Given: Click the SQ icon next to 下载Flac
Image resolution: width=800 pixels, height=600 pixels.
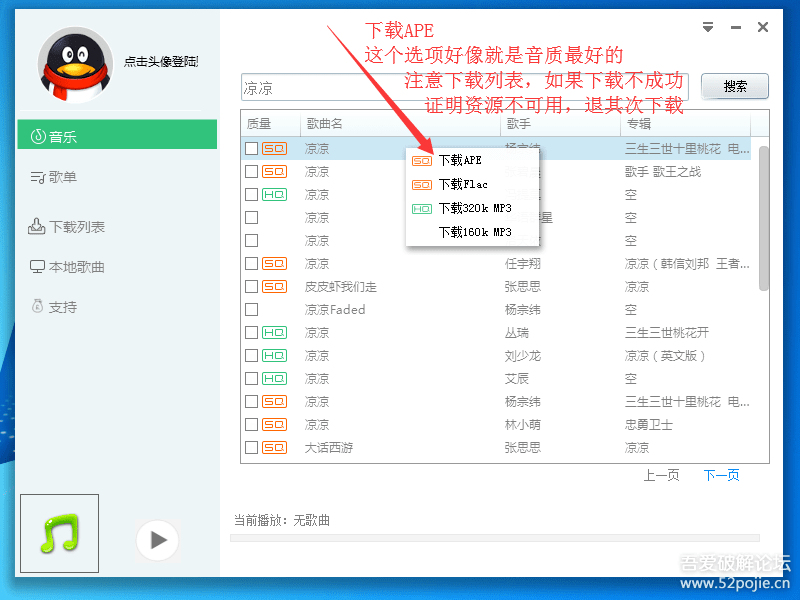Looking at the screenshot, I should pos(421,185).
